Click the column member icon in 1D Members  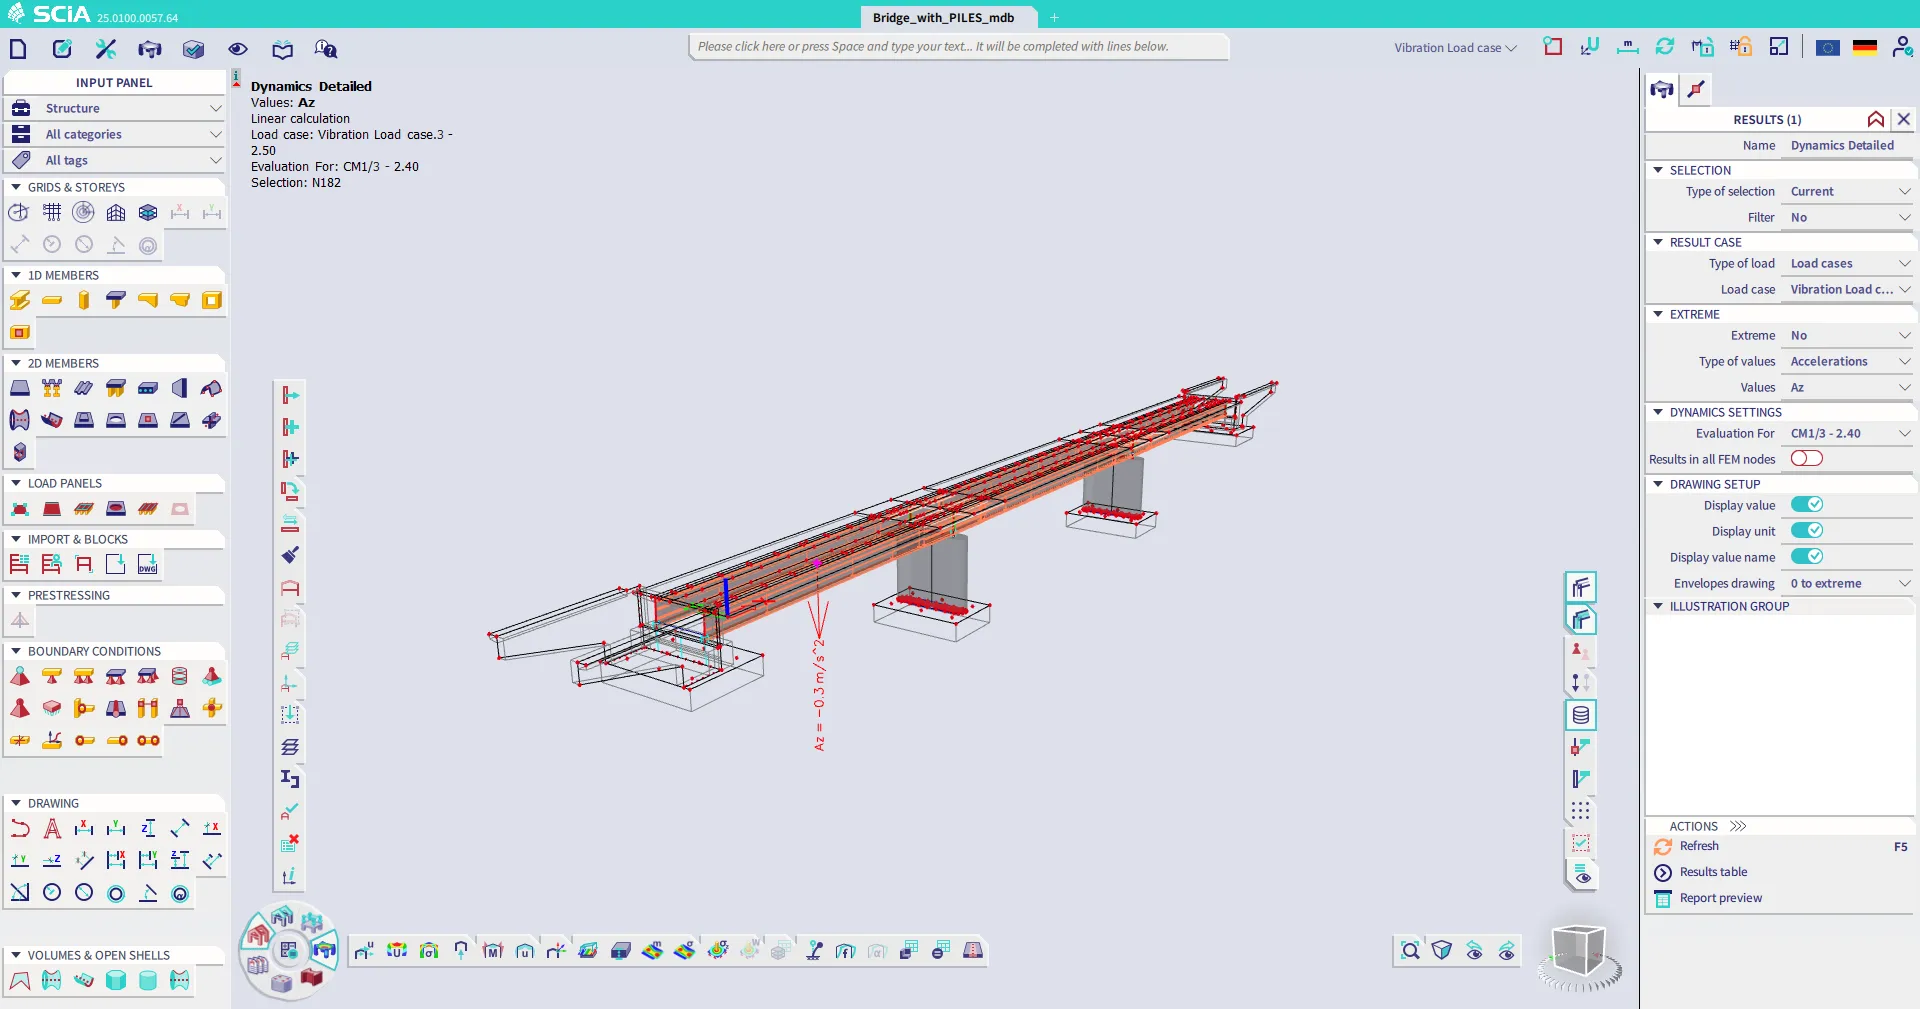(x=84, y=300)
